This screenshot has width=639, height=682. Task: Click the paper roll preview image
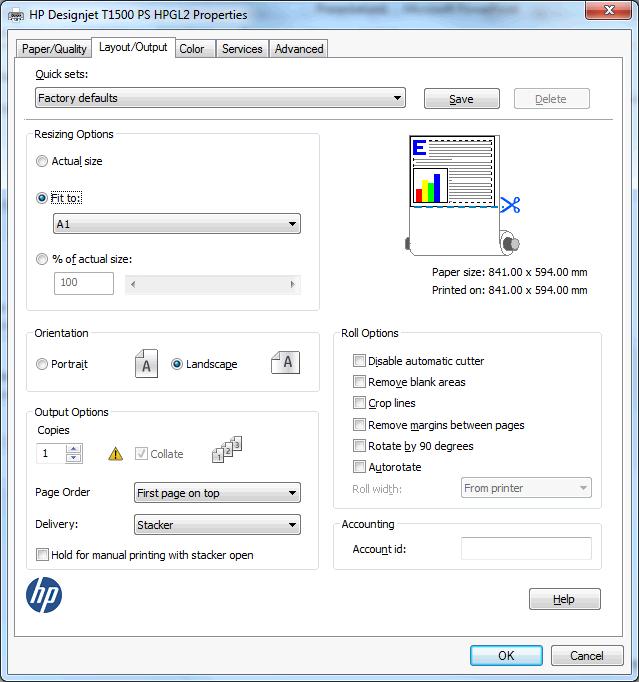point(462,195)
